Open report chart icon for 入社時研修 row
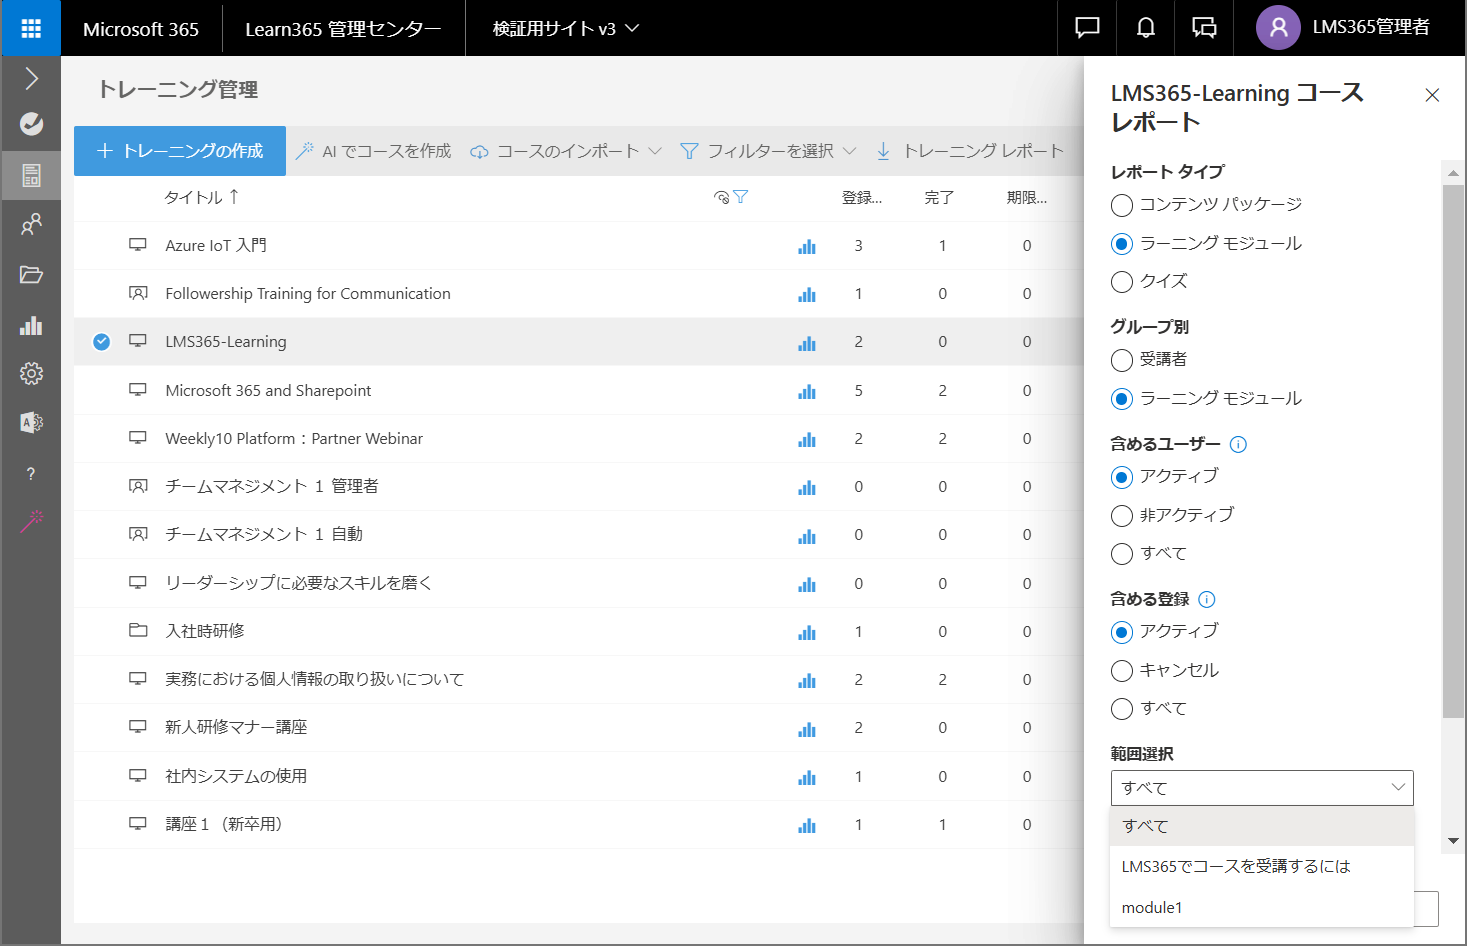The height and width of the screenshot is (946, 1467). [x=807, y=632]
